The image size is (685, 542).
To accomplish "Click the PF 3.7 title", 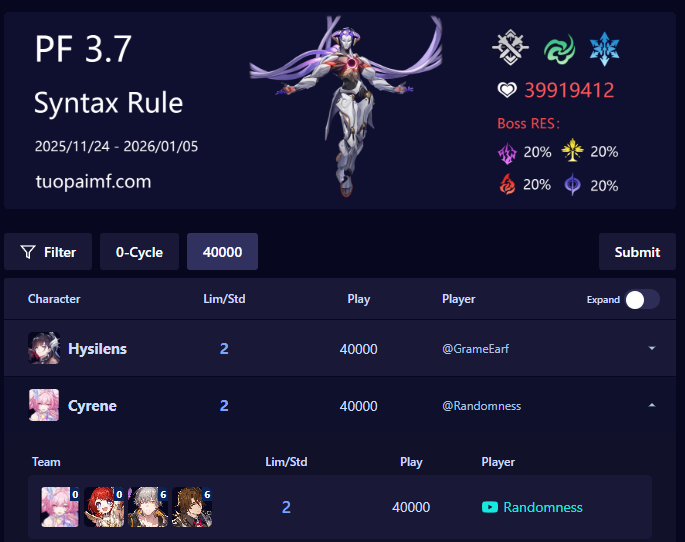I will (83, 49).
